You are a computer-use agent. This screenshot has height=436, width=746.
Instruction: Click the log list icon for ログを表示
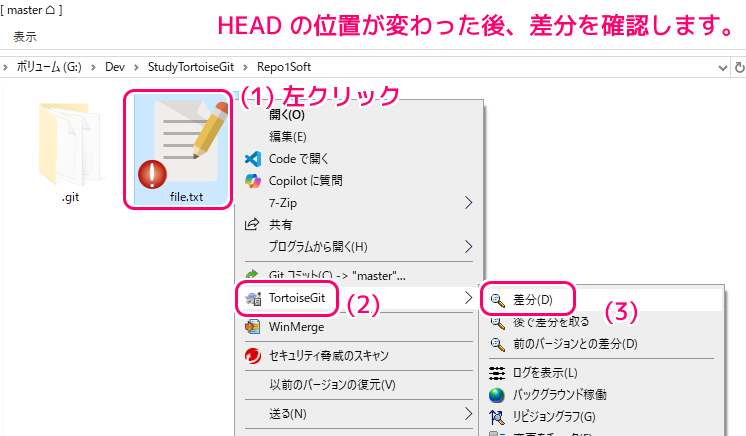coord(497,373)
